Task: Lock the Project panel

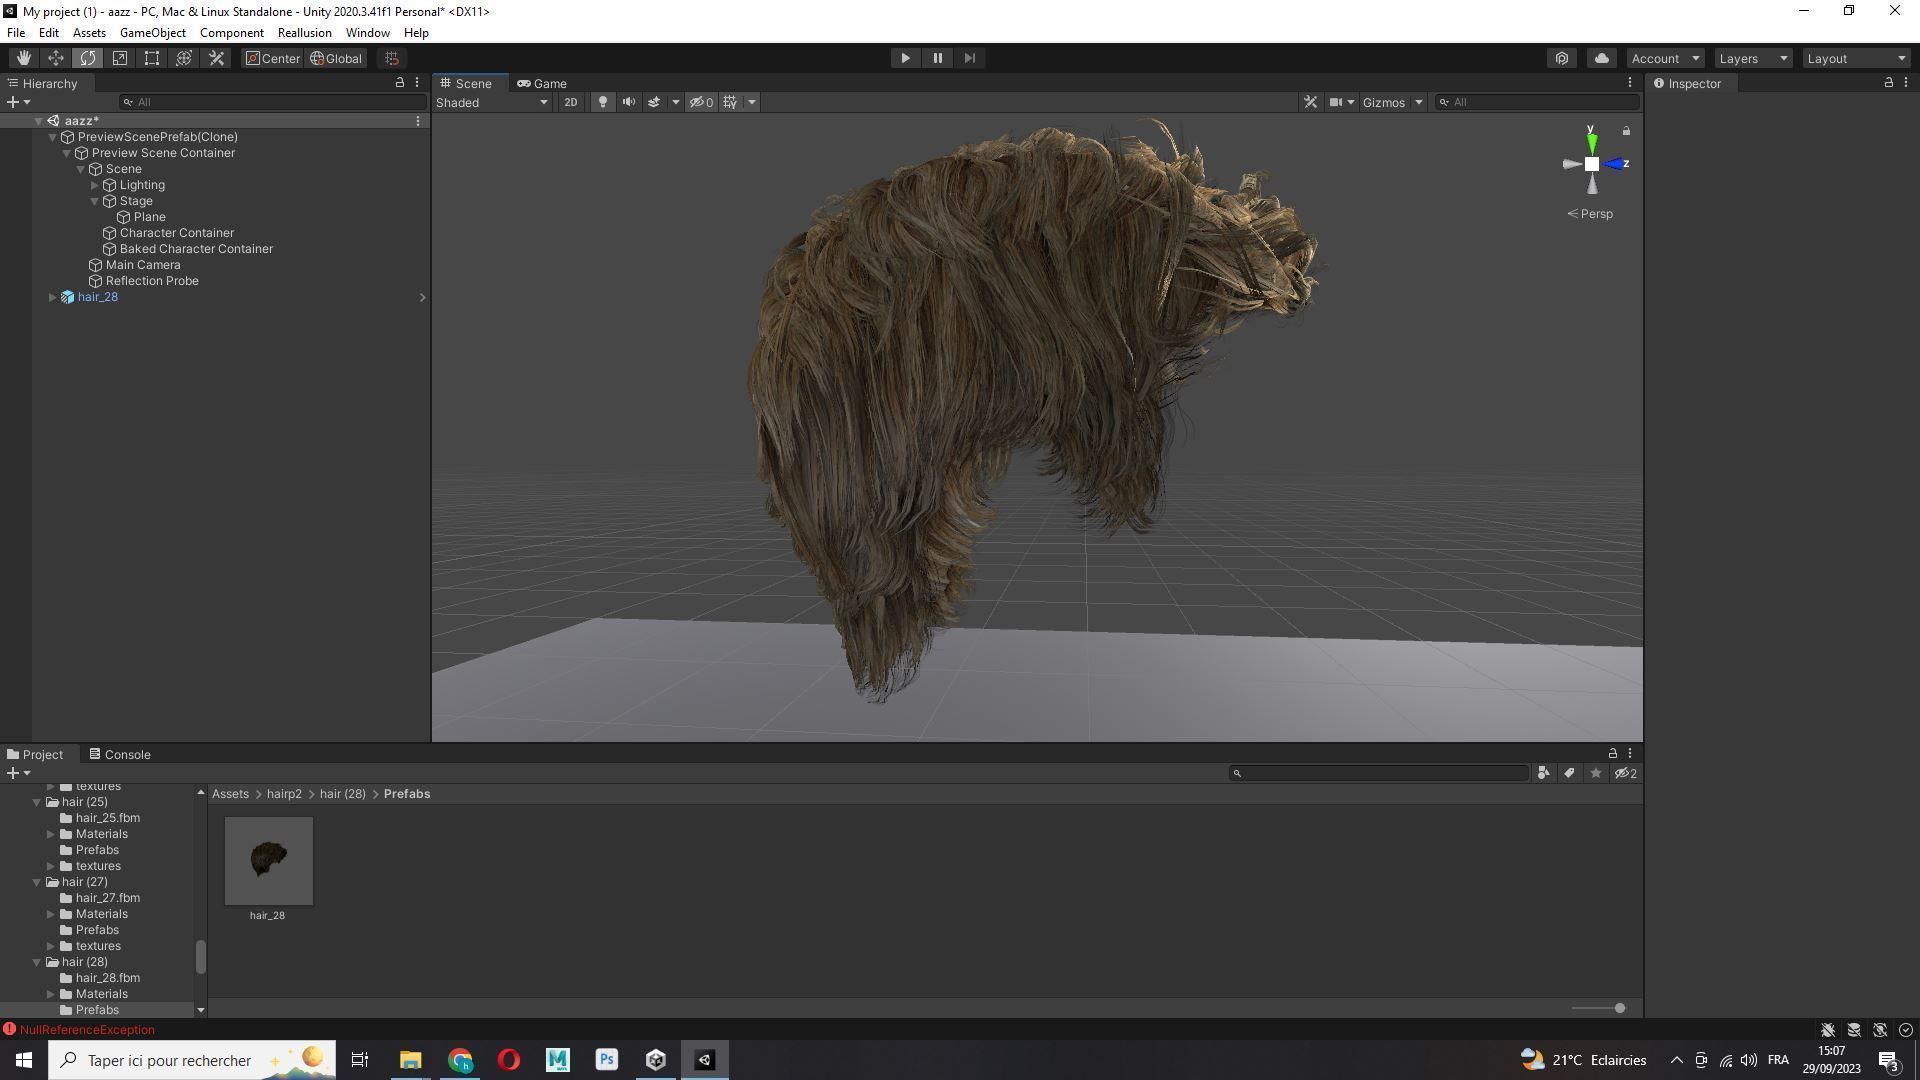Action: (1612, 754)
